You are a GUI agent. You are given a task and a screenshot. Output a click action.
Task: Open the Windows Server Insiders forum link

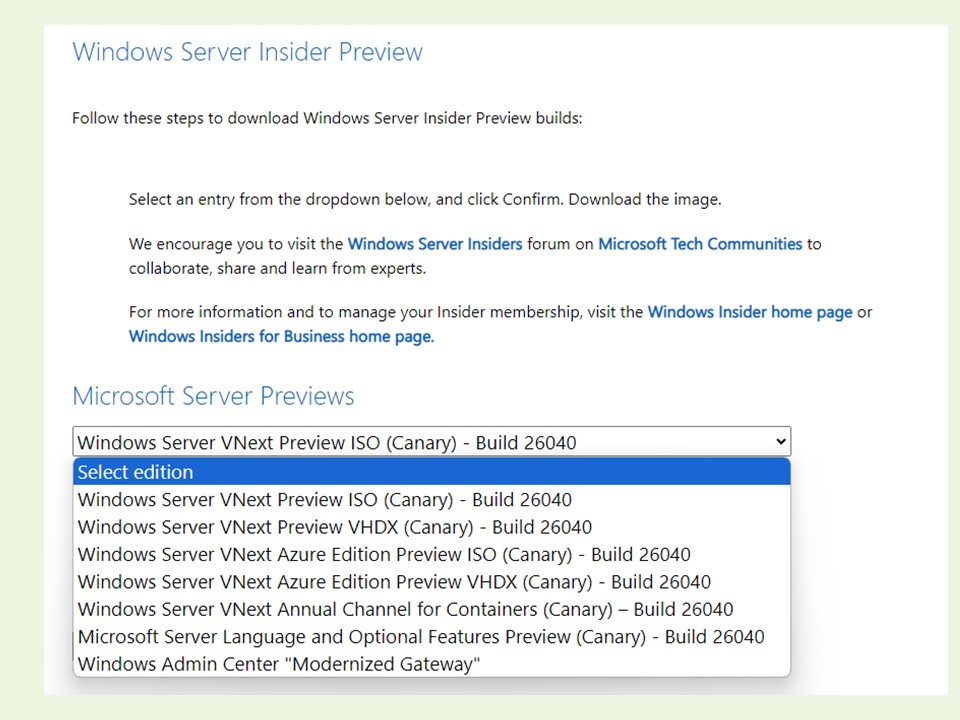point(435,244)
